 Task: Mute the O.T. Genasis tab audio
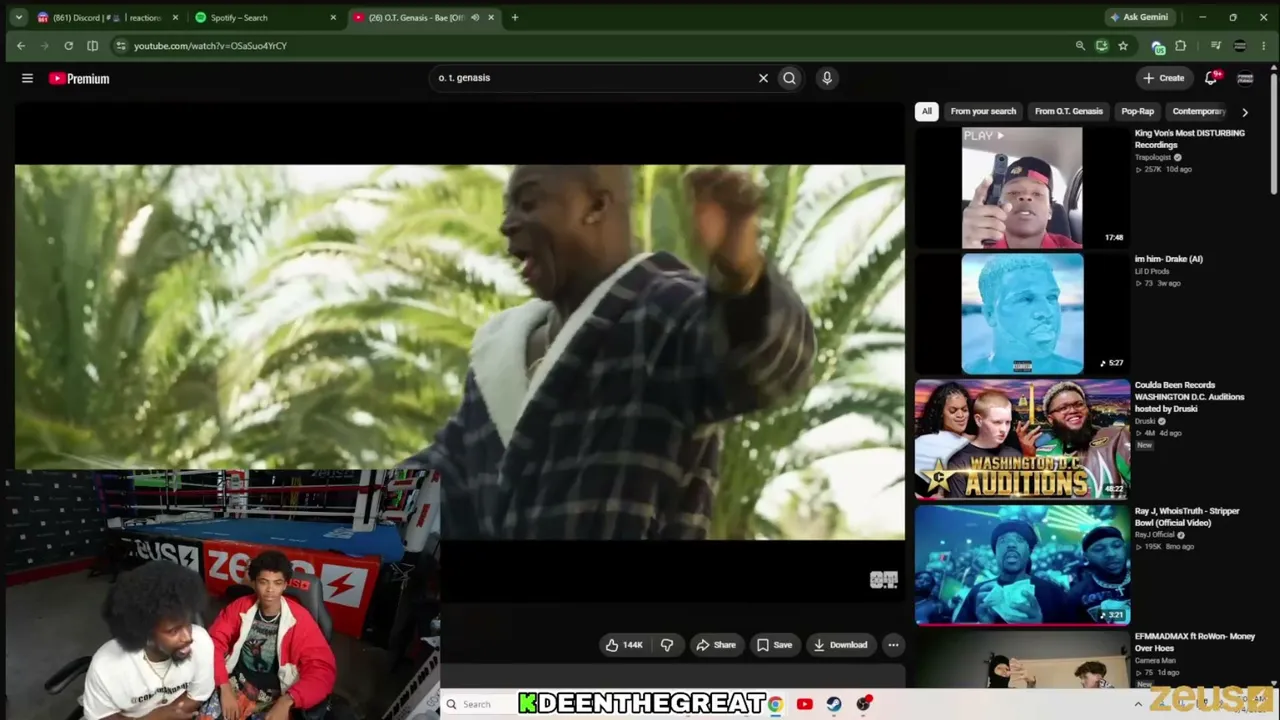pos(475,17)
